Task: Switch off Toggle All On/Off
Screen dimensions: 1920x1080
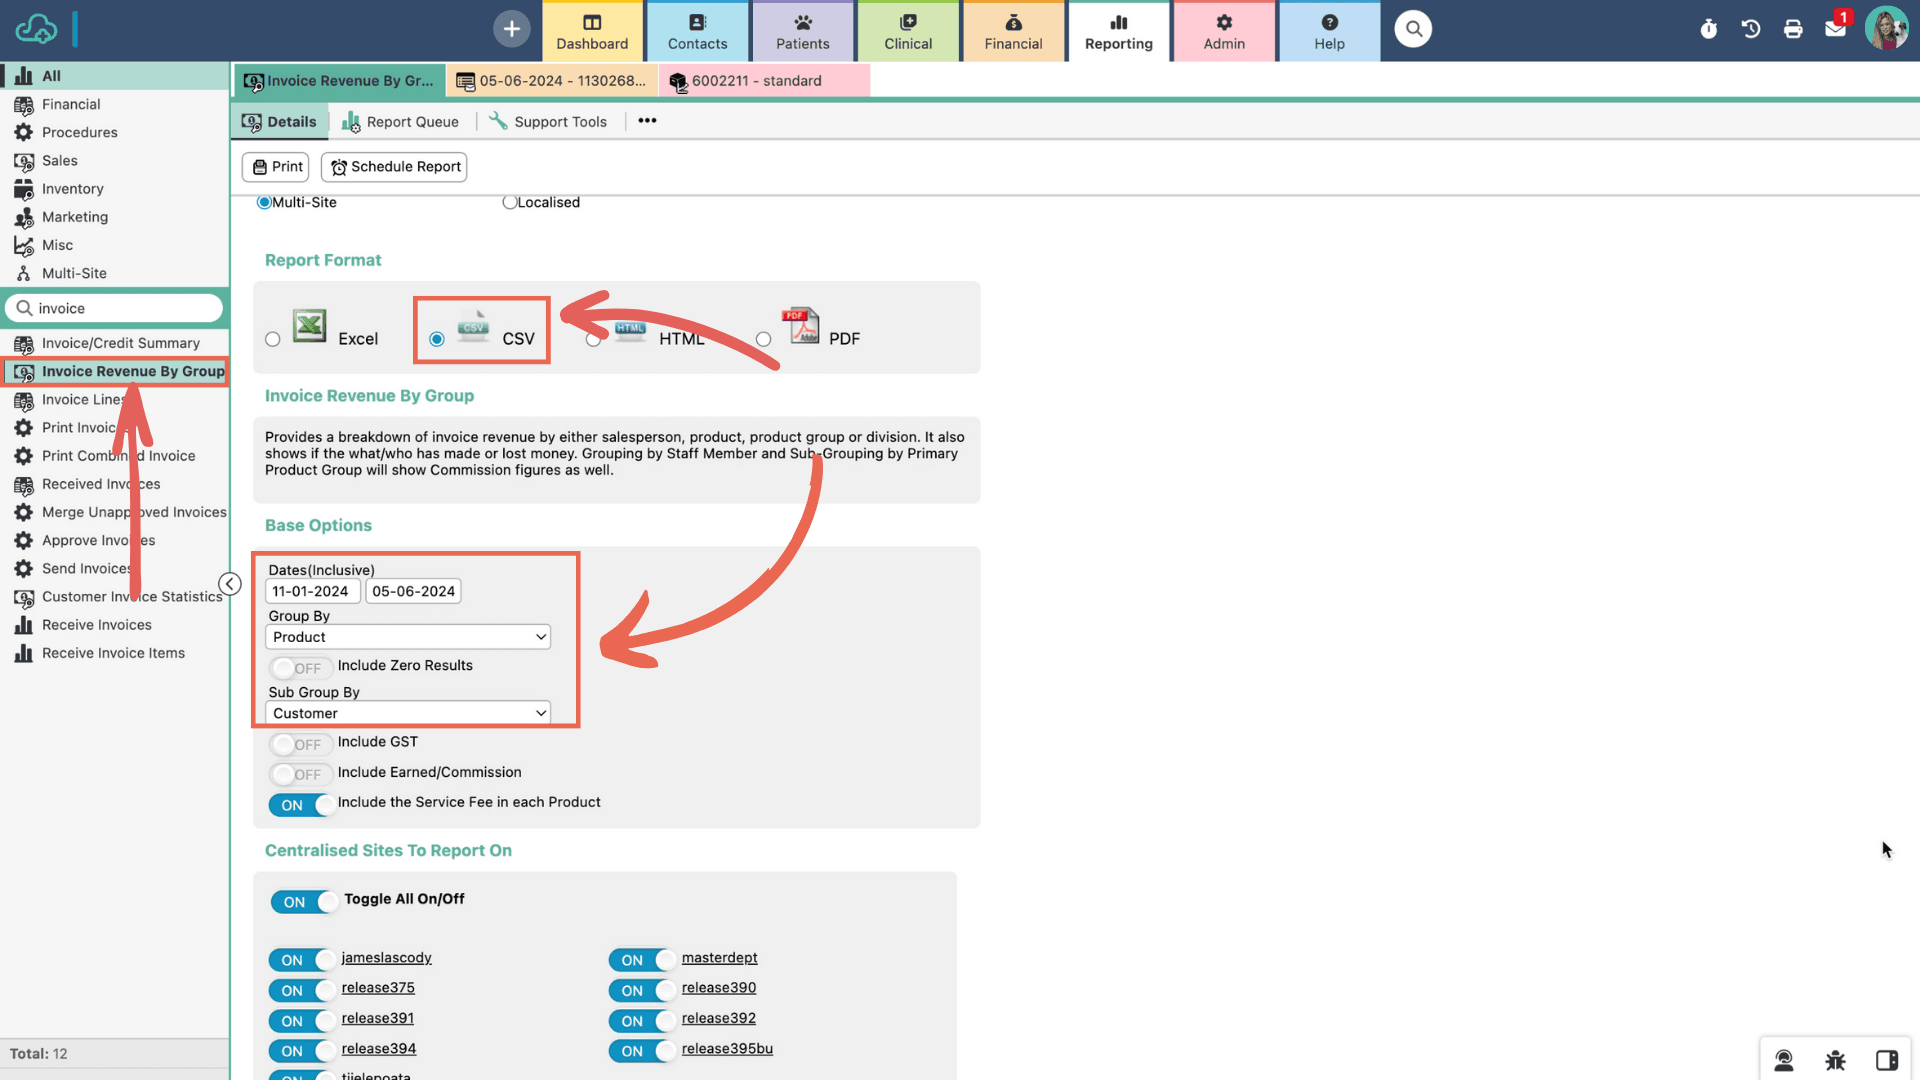Action: 304,902
